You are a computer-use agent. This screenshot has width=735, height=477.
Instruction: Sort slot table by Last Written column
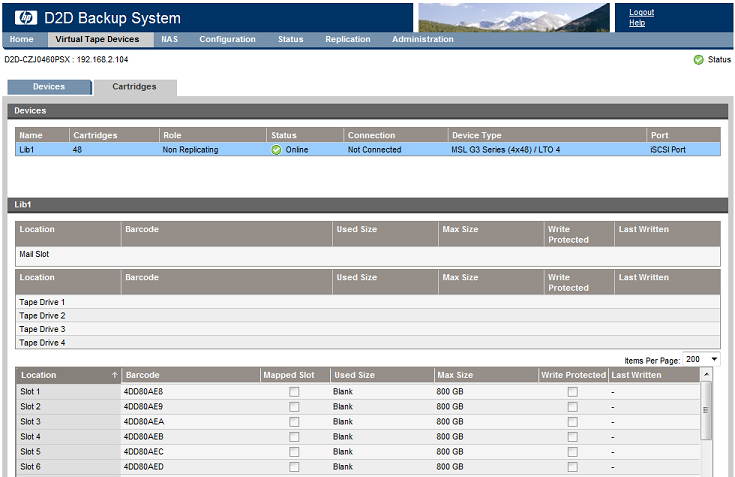(x=654, y=375)
